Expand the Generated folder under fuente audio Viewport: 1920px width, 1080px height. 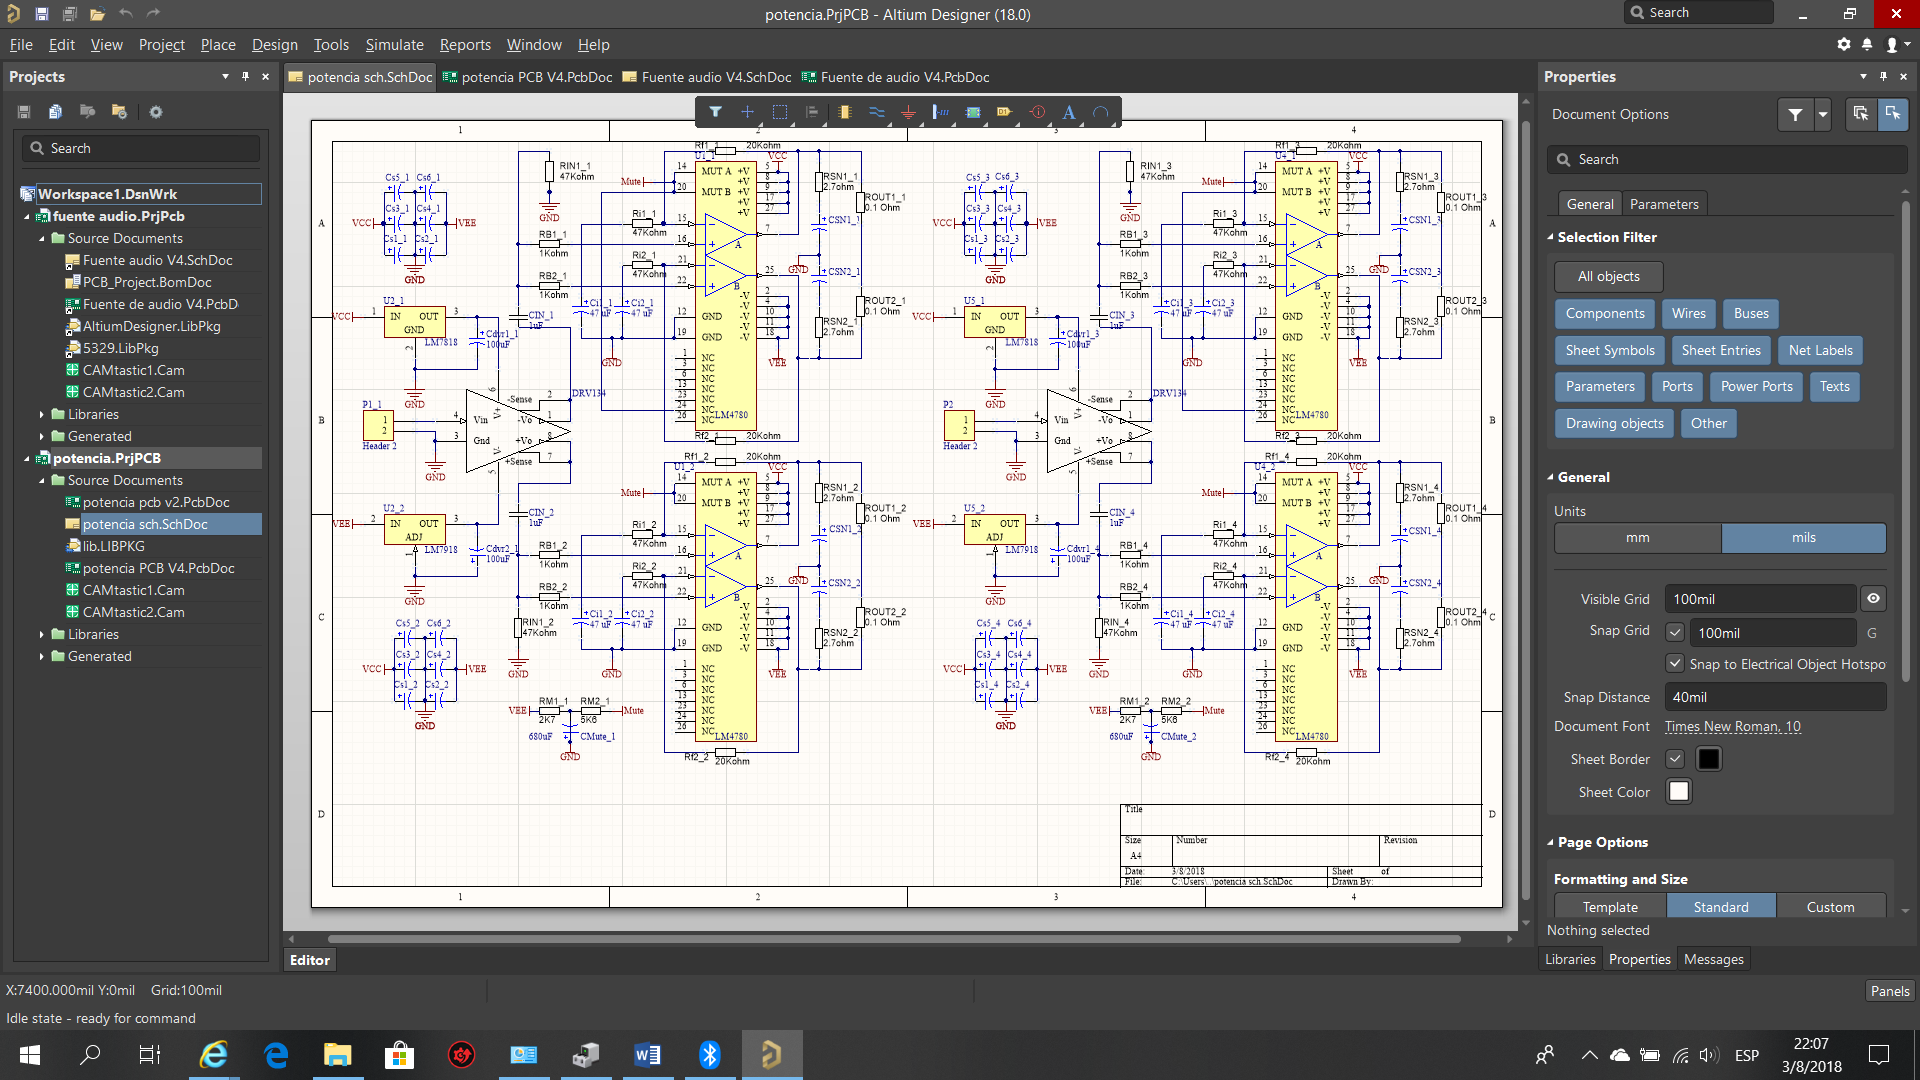pyautogui.click(x=42, y=436)
